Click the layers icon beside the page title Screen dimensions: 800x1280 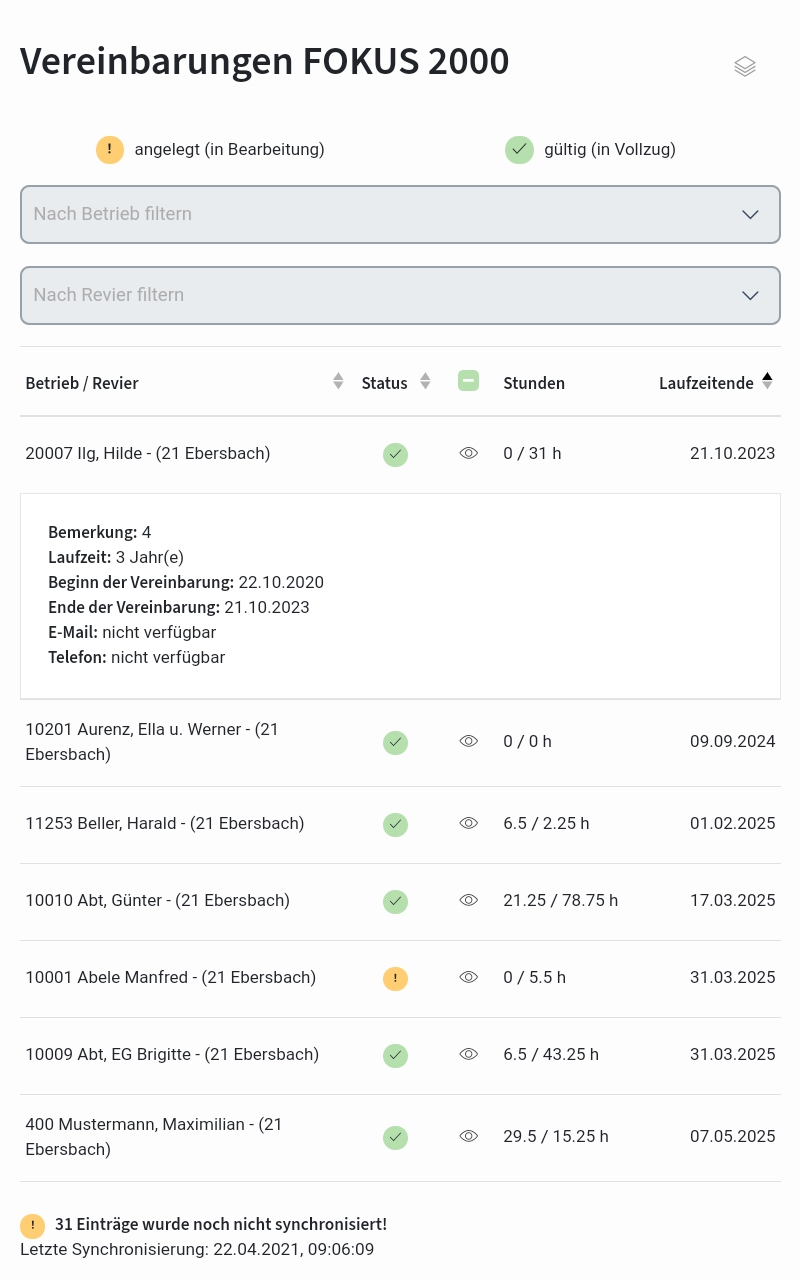click(x=744, y=67)
